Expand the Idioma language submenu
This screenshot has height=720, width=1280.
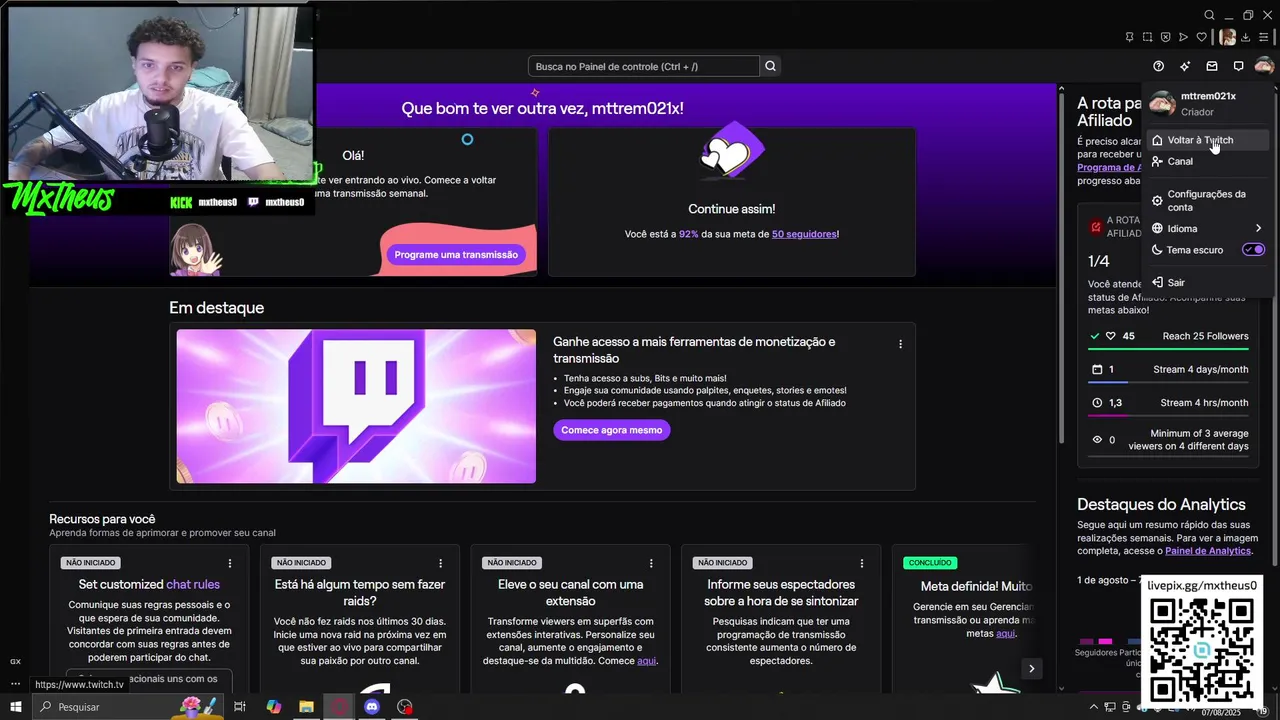(x=1207, y=228)
